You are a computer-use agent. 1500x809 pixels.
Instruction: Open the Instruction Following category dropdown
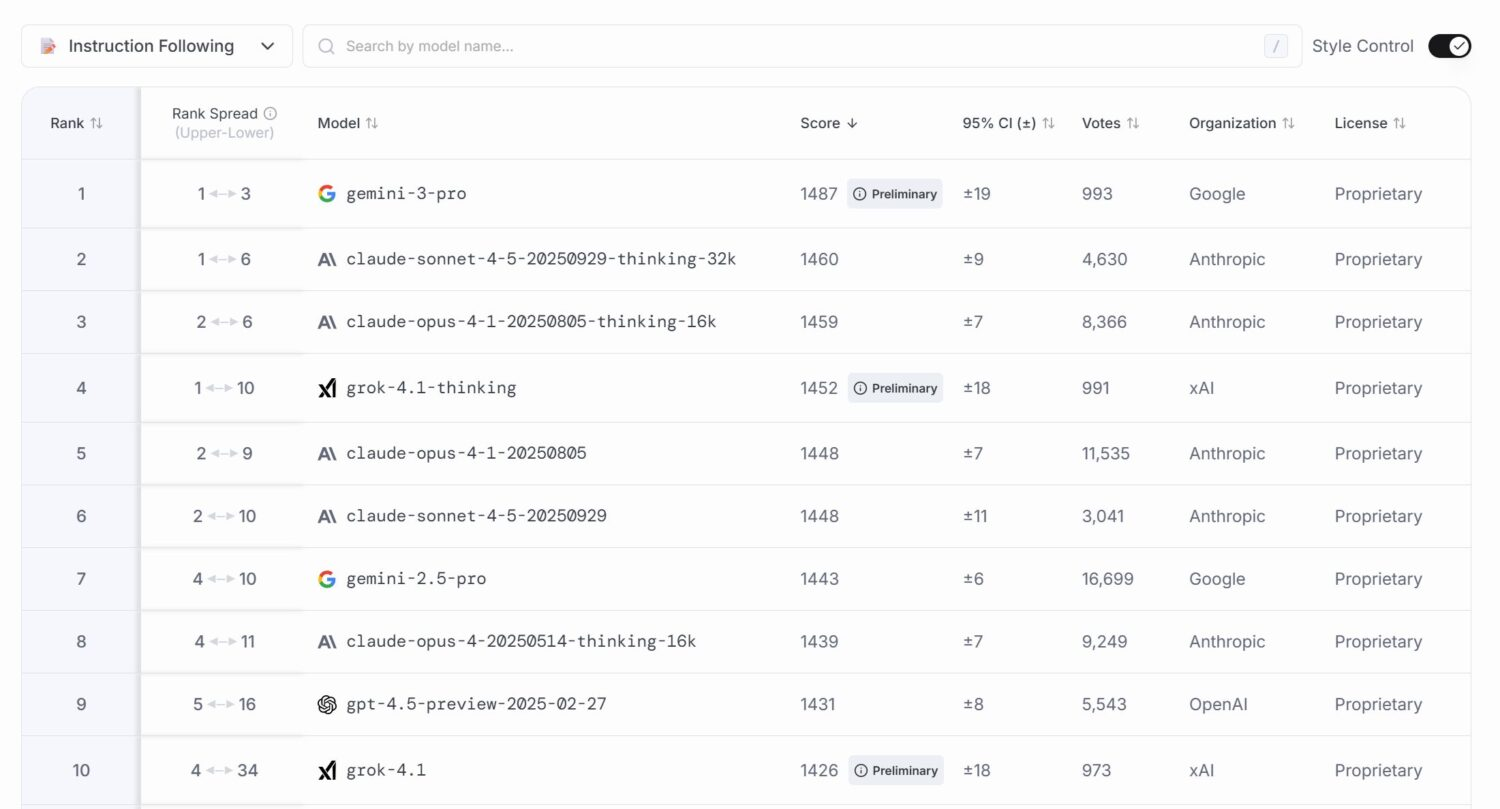click(157, 46)
